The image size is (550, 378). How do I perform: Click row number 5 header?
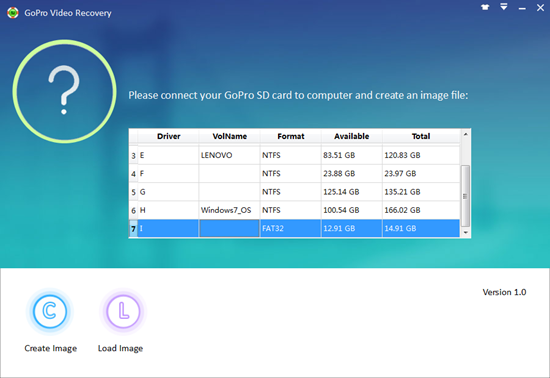click(133, 192)
